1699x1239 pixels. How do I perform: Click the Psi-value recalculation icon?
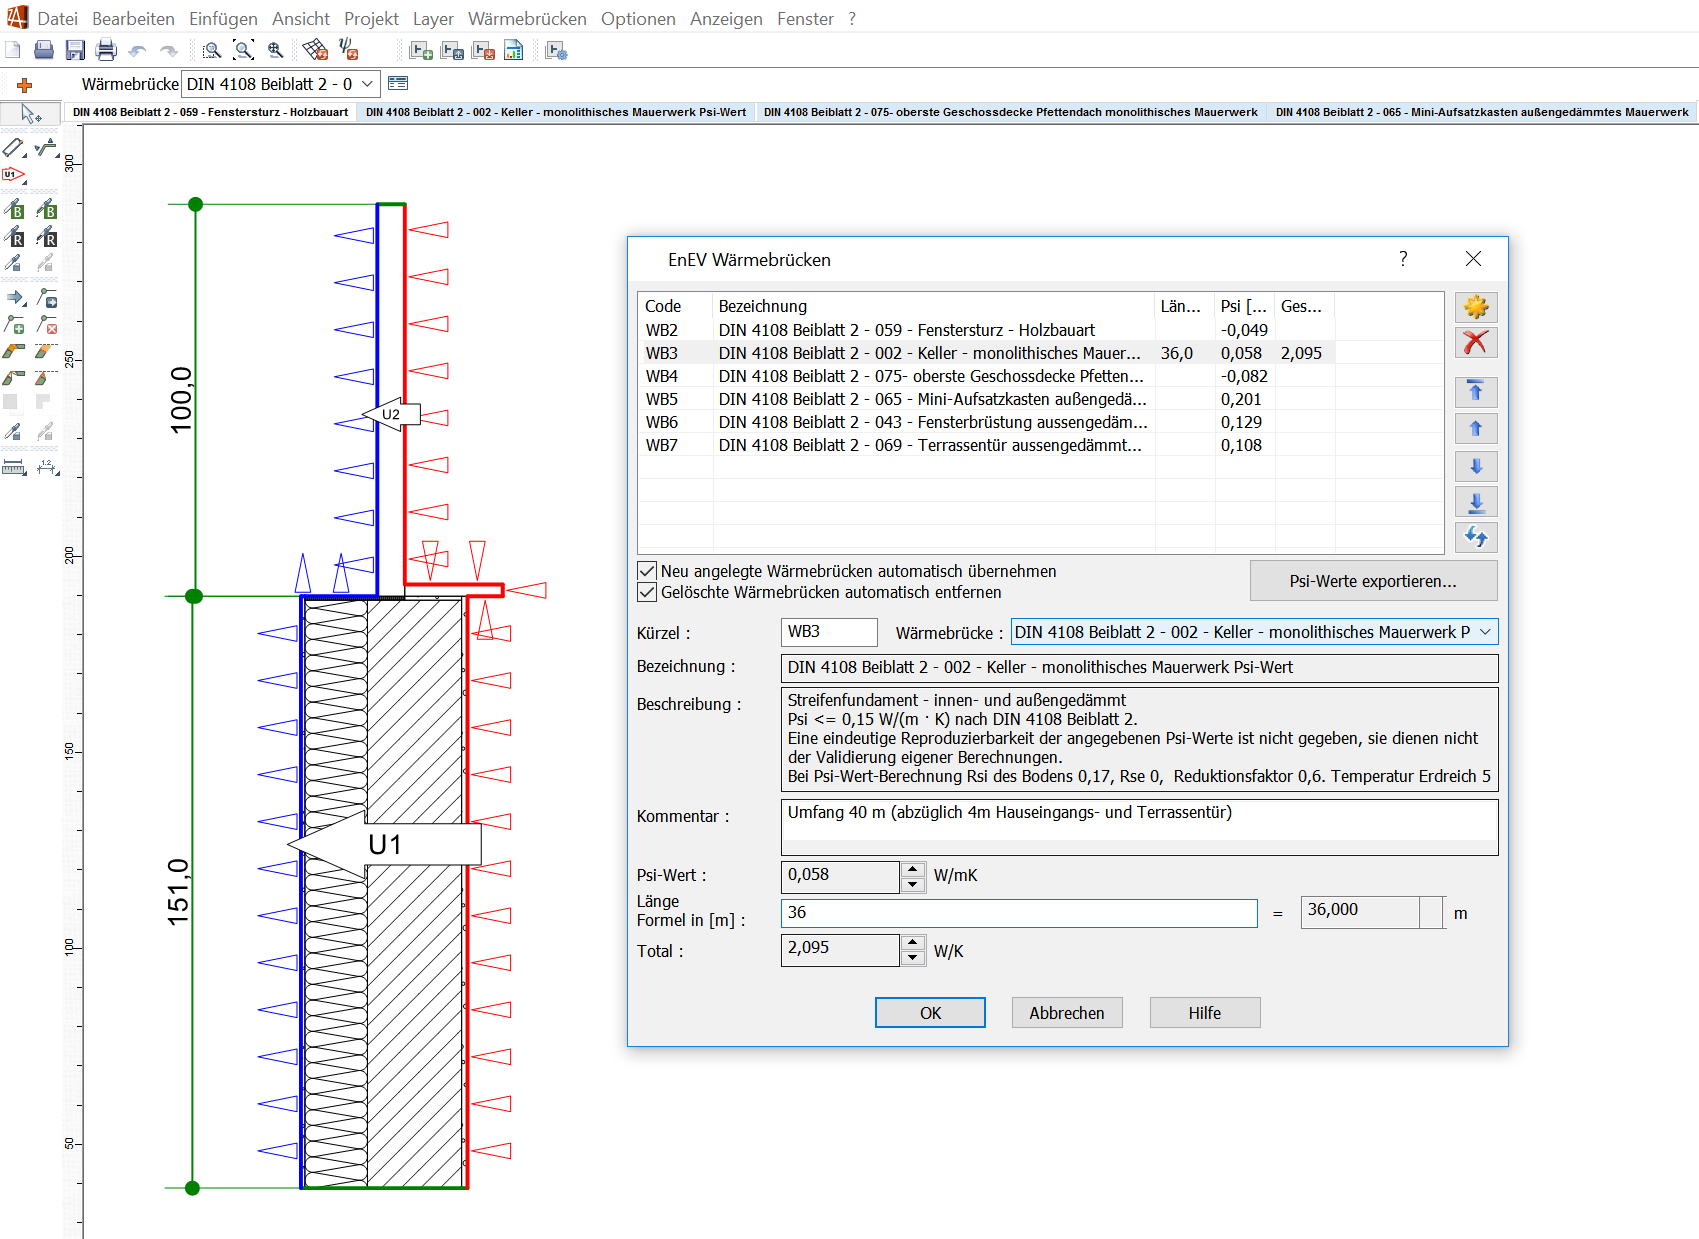(348, 49)
